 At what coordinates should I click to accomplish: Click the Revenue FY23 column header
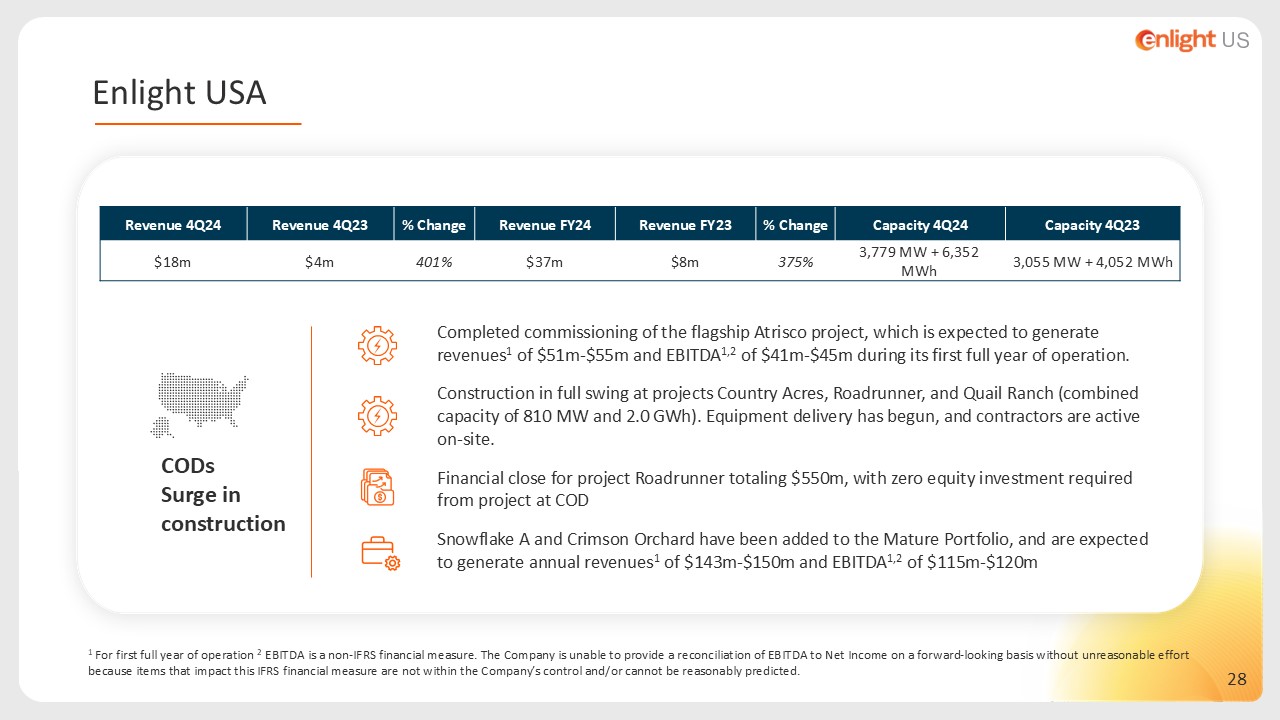point(685,225)
